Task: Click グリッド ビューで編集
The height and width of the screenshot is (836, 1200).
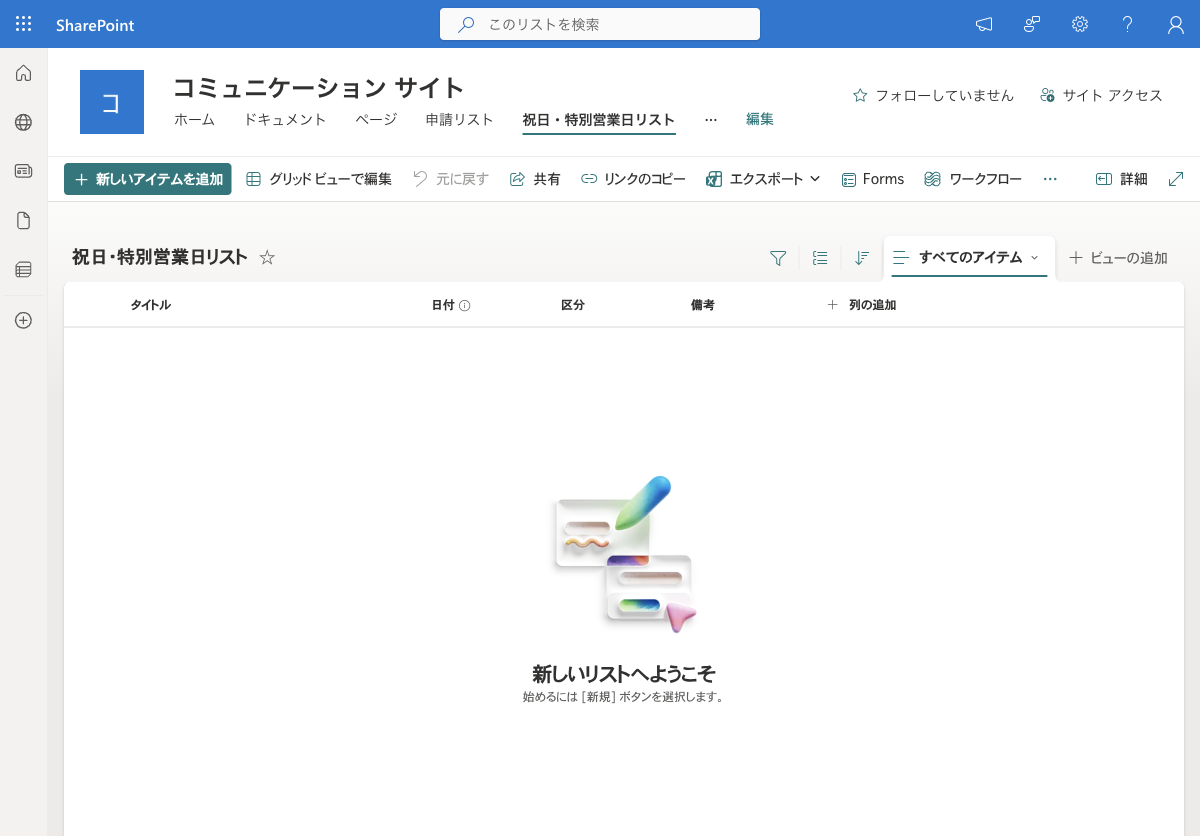Action: pos(319,179)
